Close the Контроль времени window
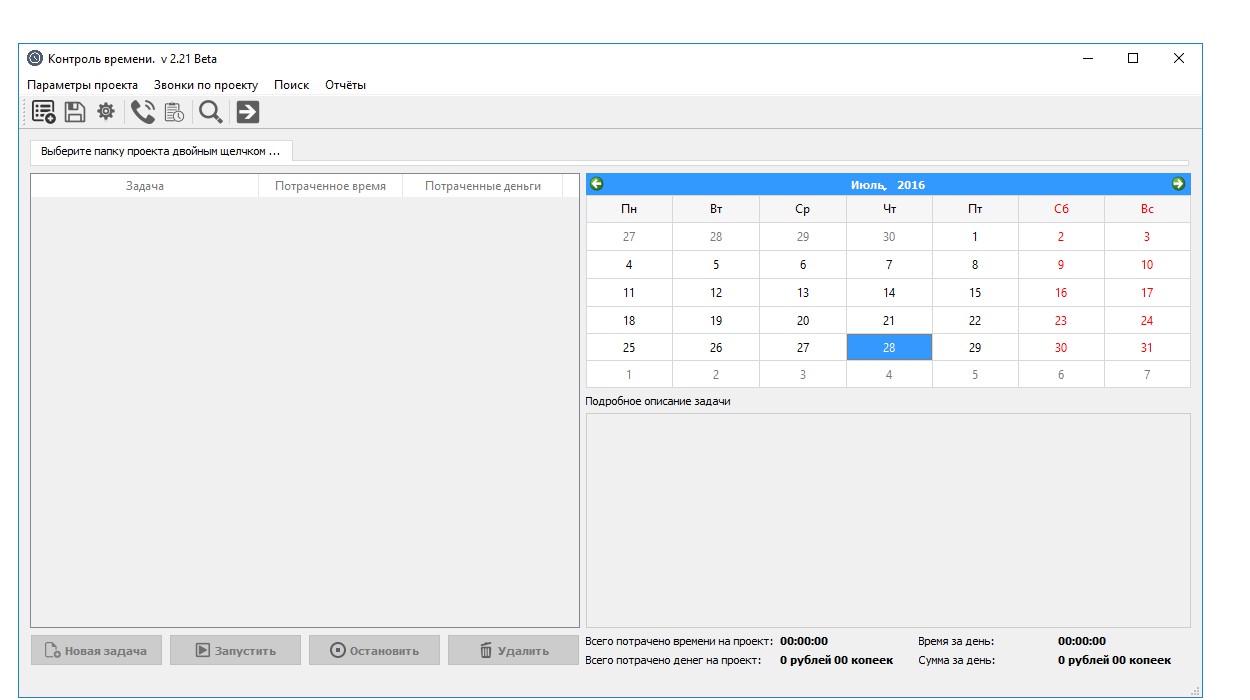1250x700 pixels. [x=1179, y=58]
